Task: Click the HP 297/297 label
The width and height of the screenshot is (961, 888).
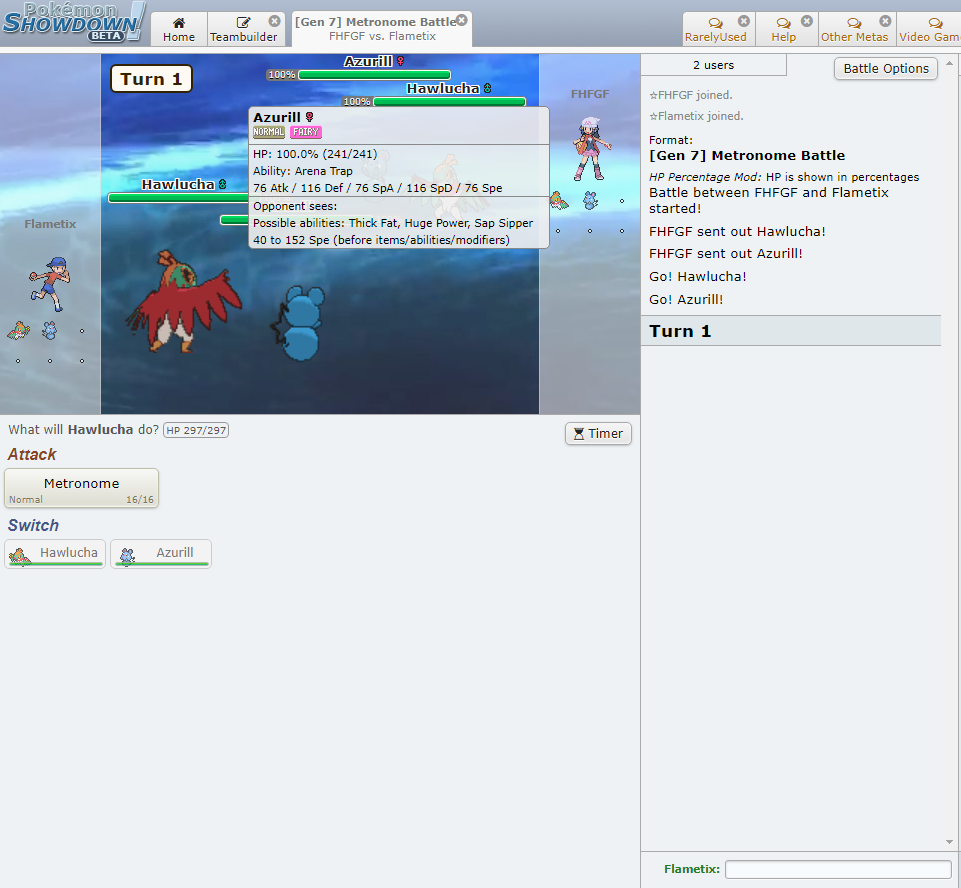Action: 196,430
